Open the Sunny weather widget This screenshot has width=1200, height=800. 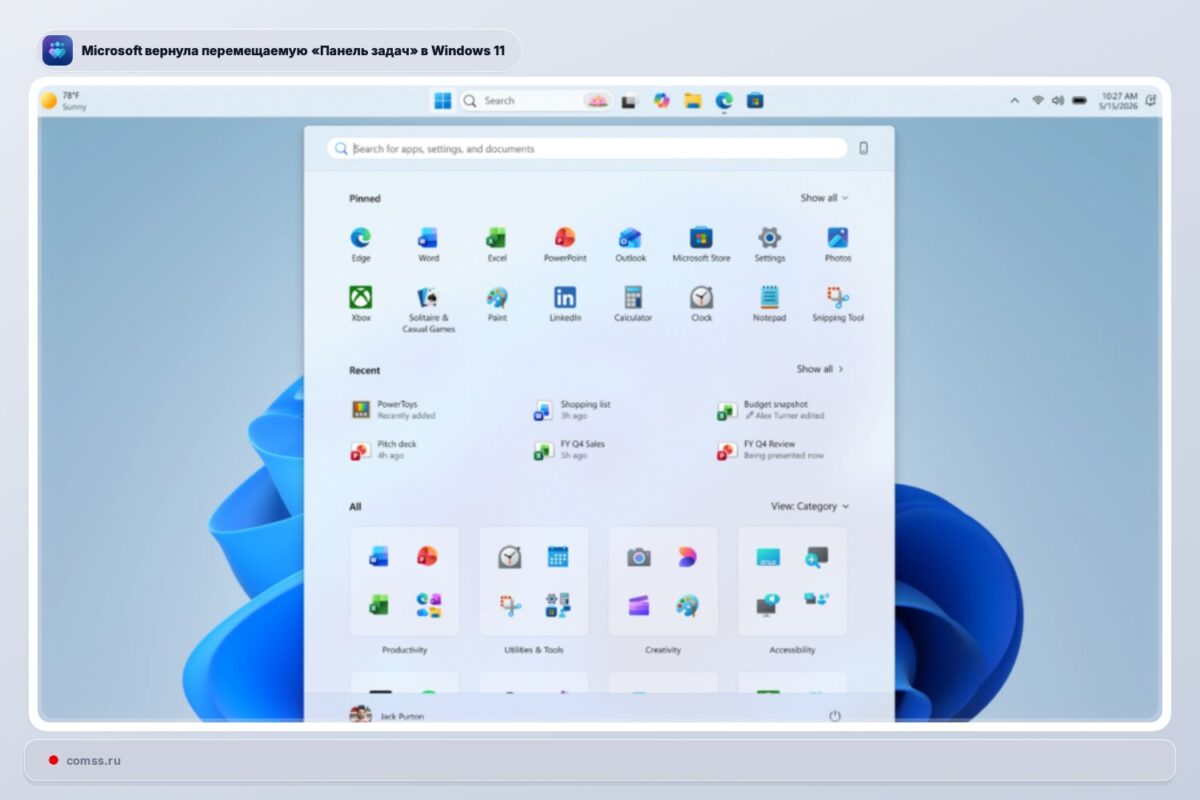pos(63,100)
